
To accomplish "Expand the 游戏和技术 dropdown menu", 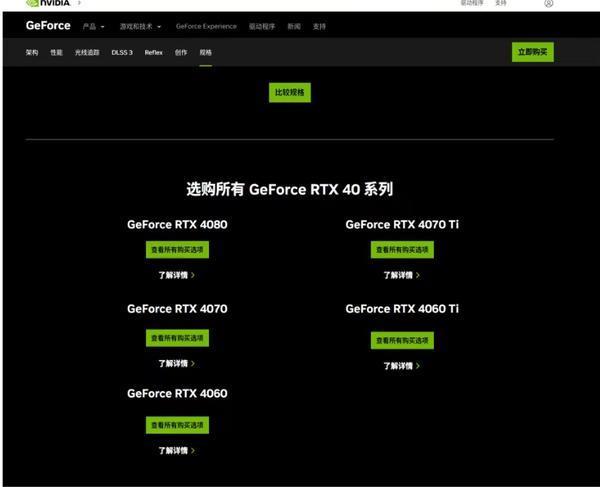I will pos(140,26).
